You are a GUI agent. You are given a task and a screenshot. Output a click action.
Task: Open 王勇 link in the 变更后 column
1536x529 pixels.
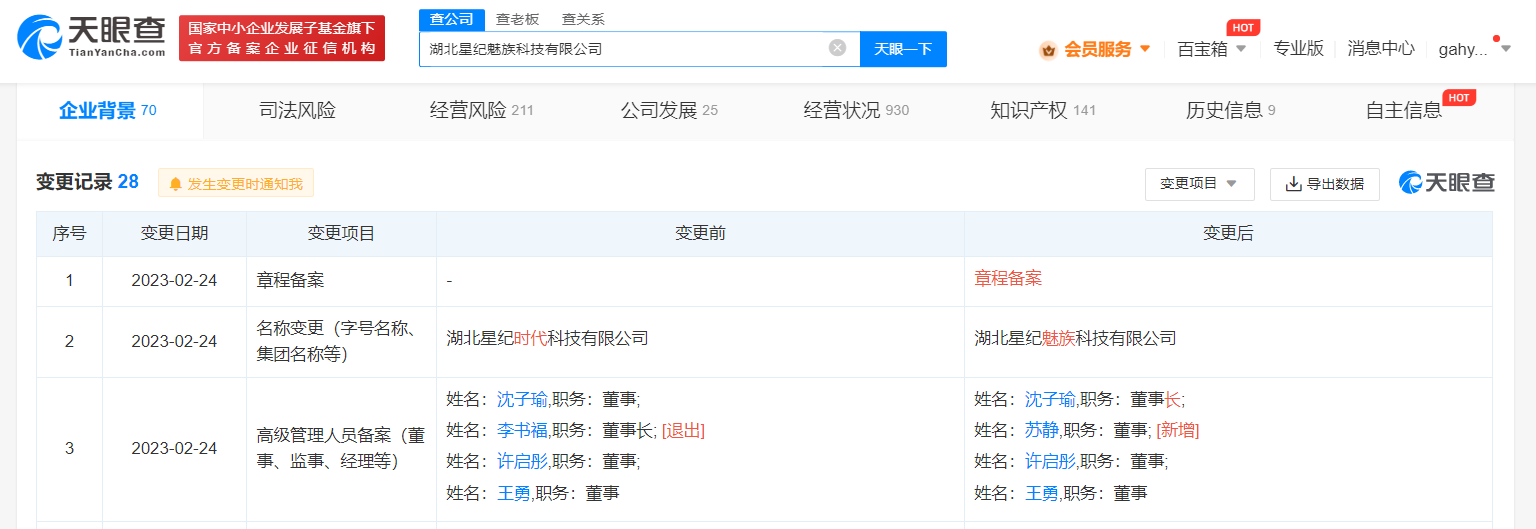[1042, 493]
